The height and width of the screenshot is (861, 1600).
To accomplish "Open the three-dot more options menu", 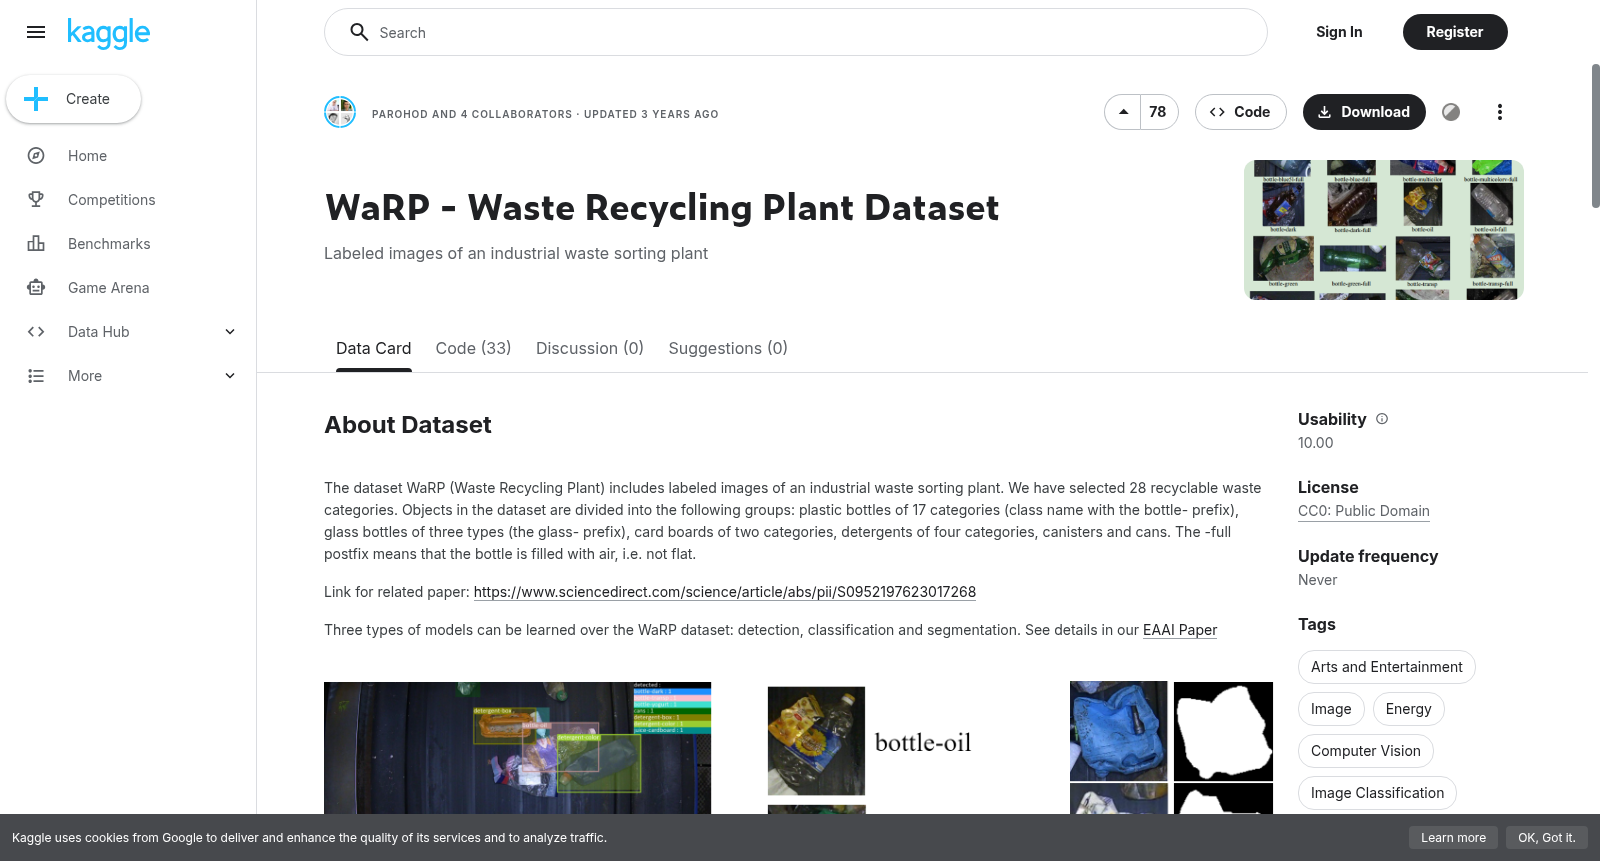I will (x=1499, y=112).
